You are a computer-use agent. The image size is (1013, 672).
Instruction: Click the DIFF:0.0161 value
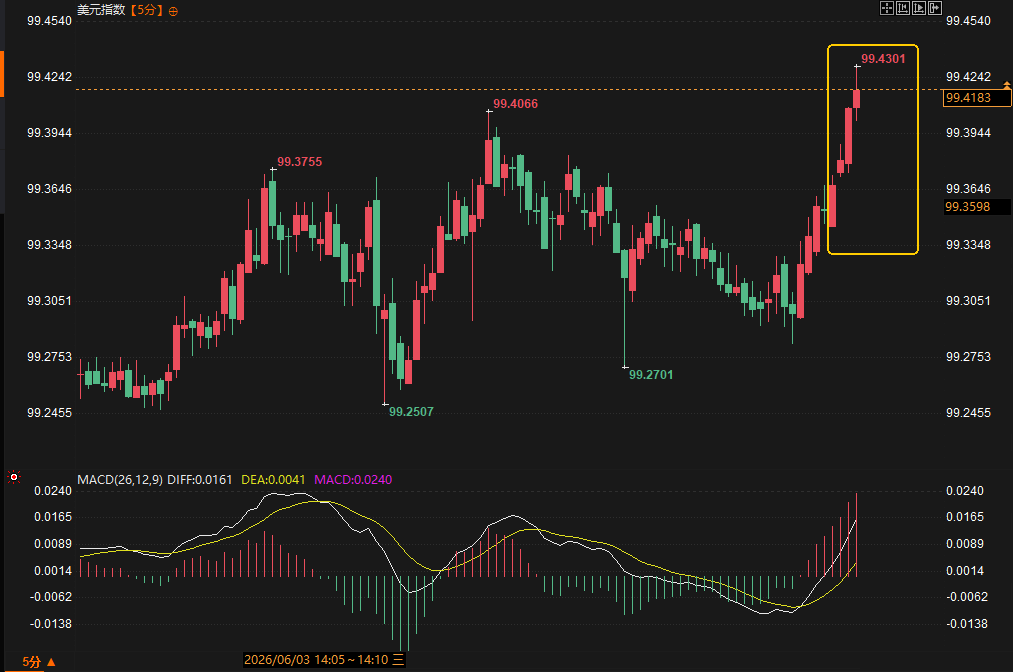pyautogui.click(x=200, y=479)
